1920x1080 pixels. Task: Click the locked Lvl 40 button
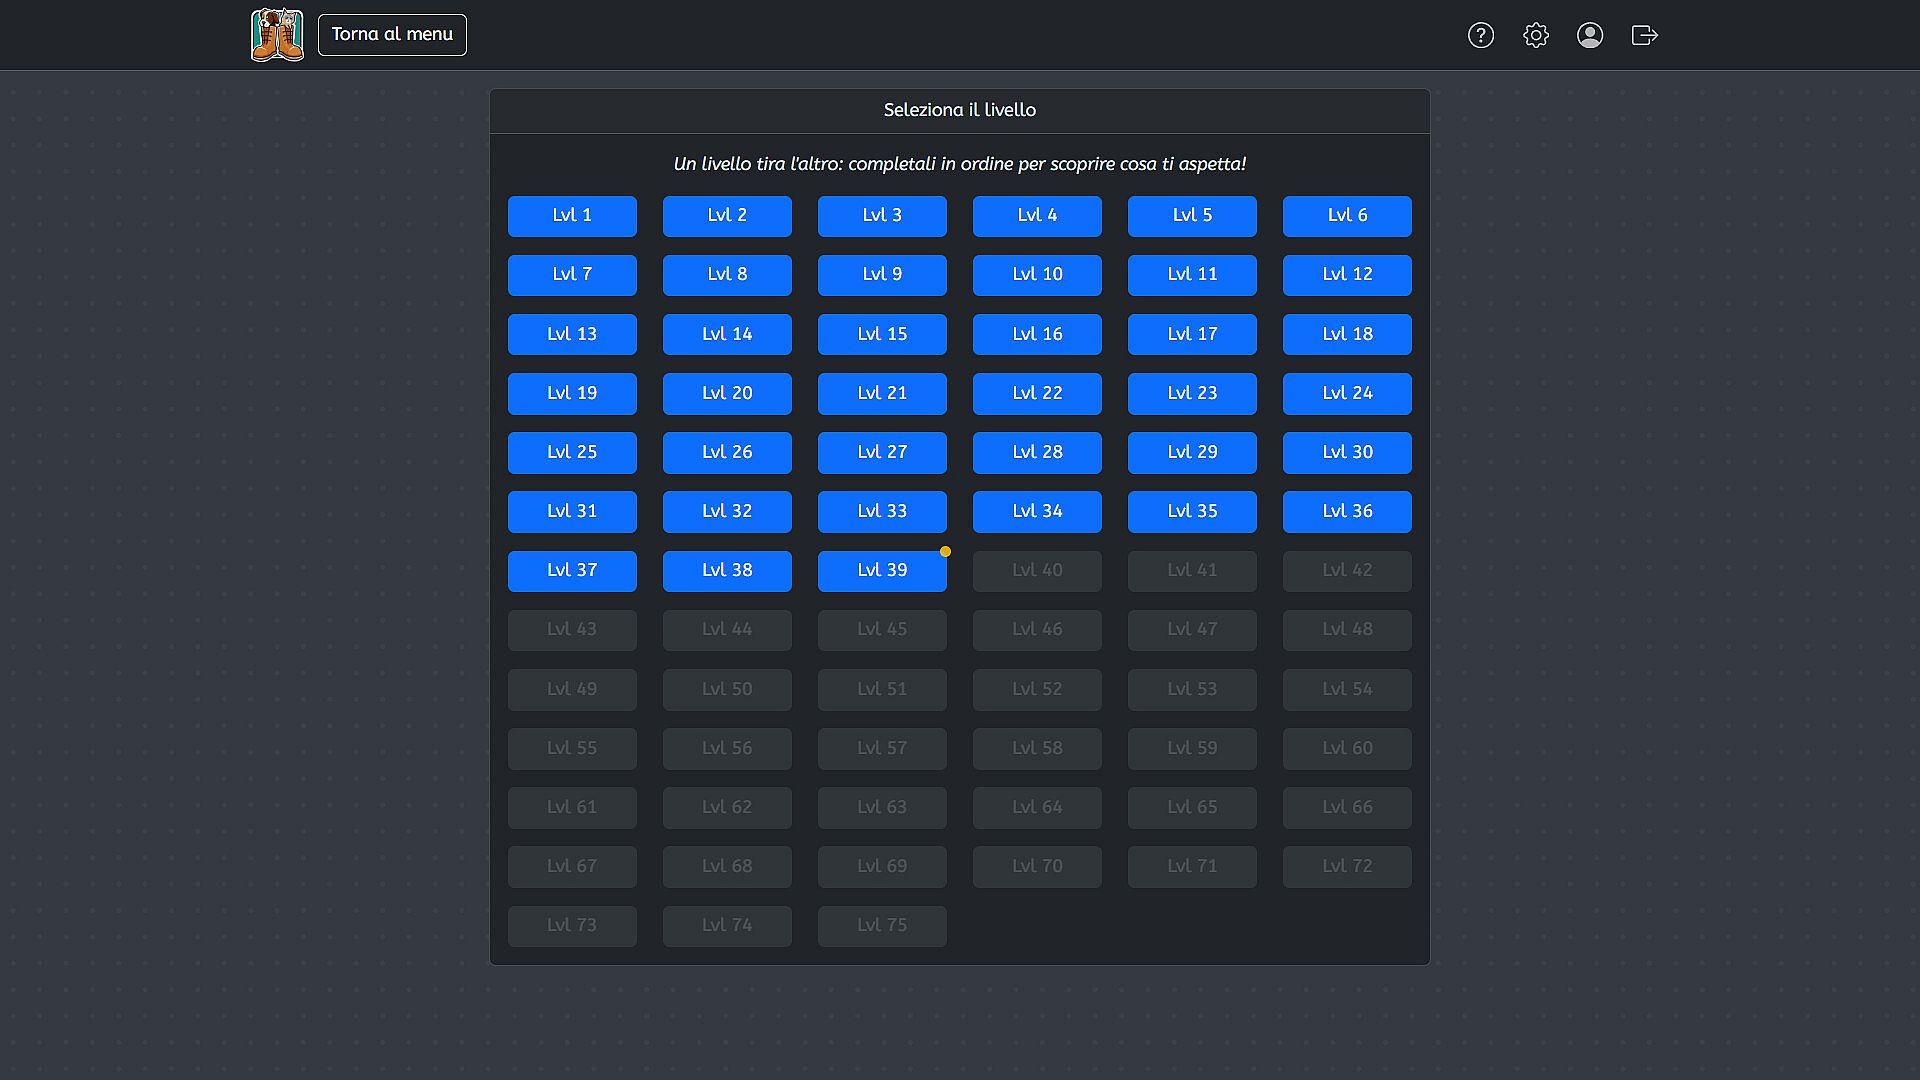click(1037, 571)
